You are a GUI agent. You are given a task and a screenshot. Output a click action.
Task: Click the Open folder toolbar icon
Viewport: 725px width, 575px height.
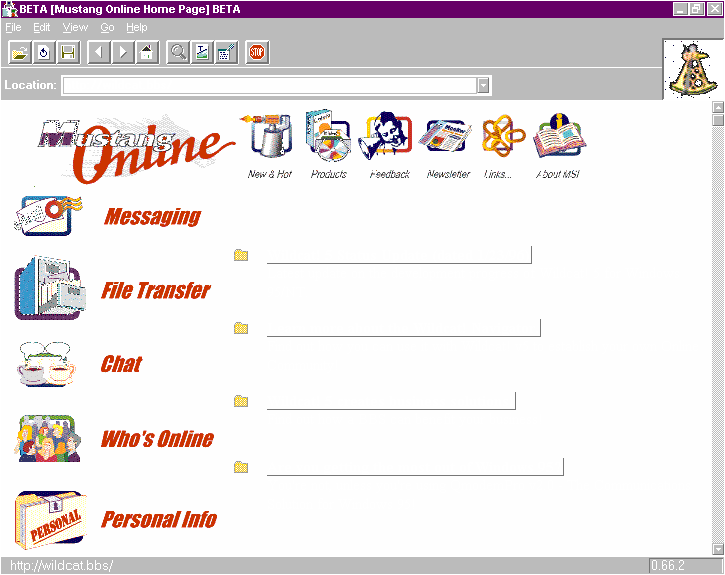coord(19,52)
